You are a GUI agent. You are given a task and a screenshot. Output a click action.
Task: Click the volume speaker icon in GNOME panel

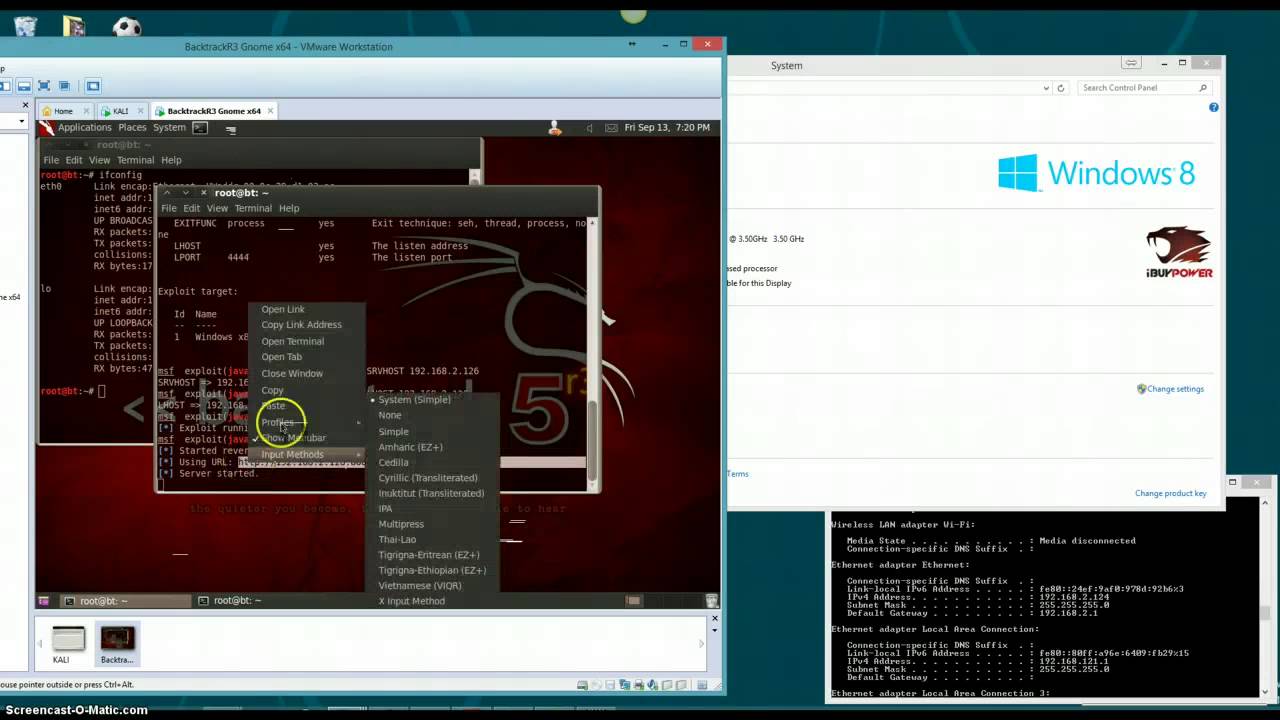[589, 128]
